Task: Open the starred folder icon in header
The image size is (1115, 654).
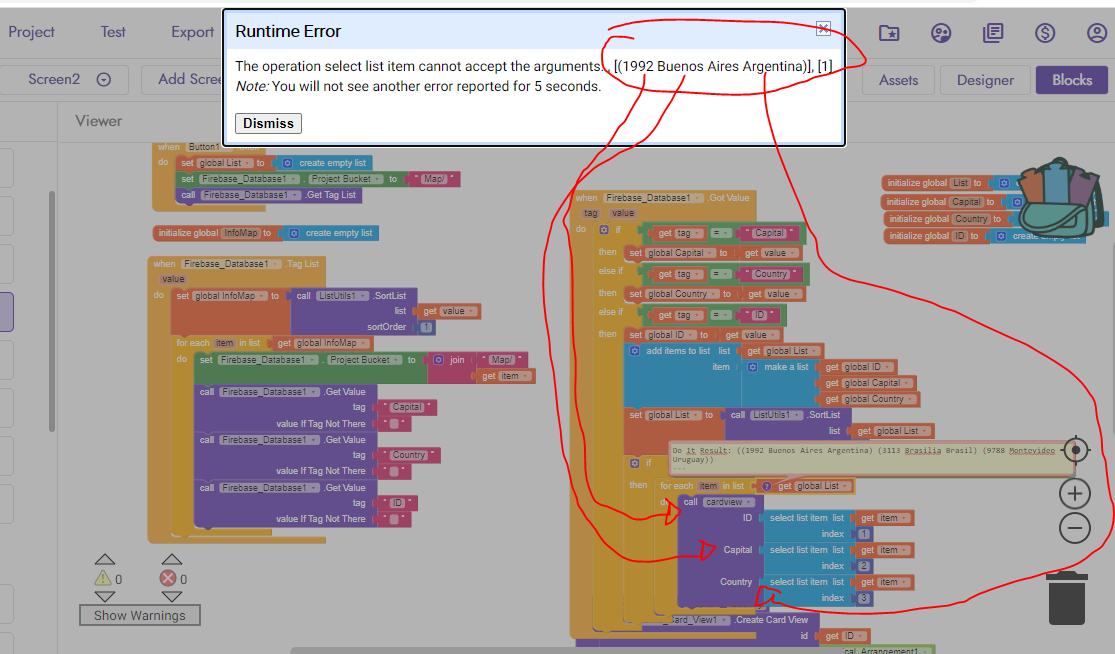Action: tap(889, 32)
